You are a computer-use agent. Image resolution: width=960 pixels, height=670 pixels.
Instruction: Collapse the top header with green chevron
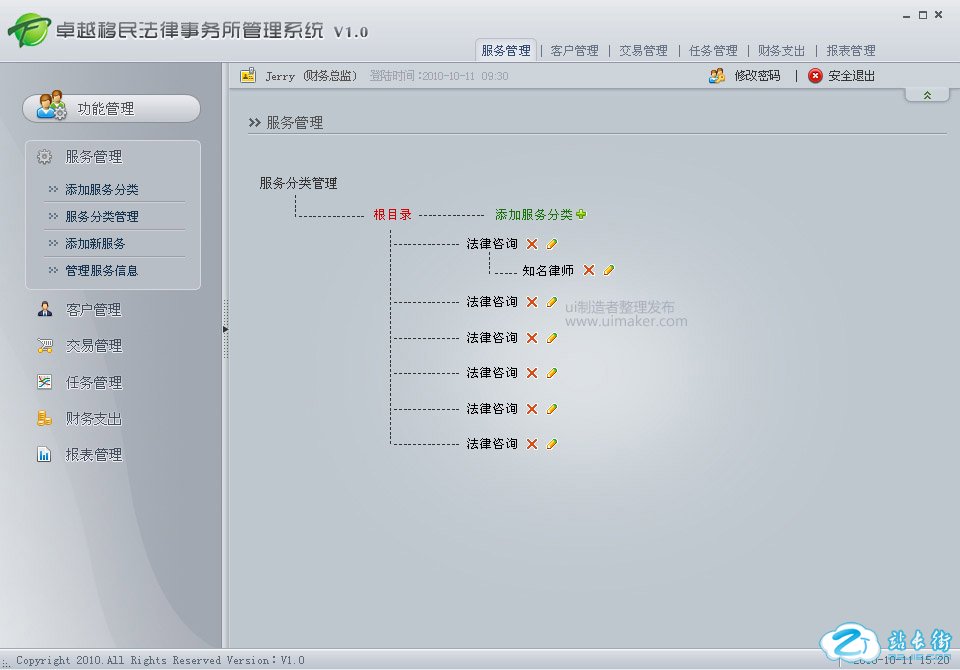[927, 95]
